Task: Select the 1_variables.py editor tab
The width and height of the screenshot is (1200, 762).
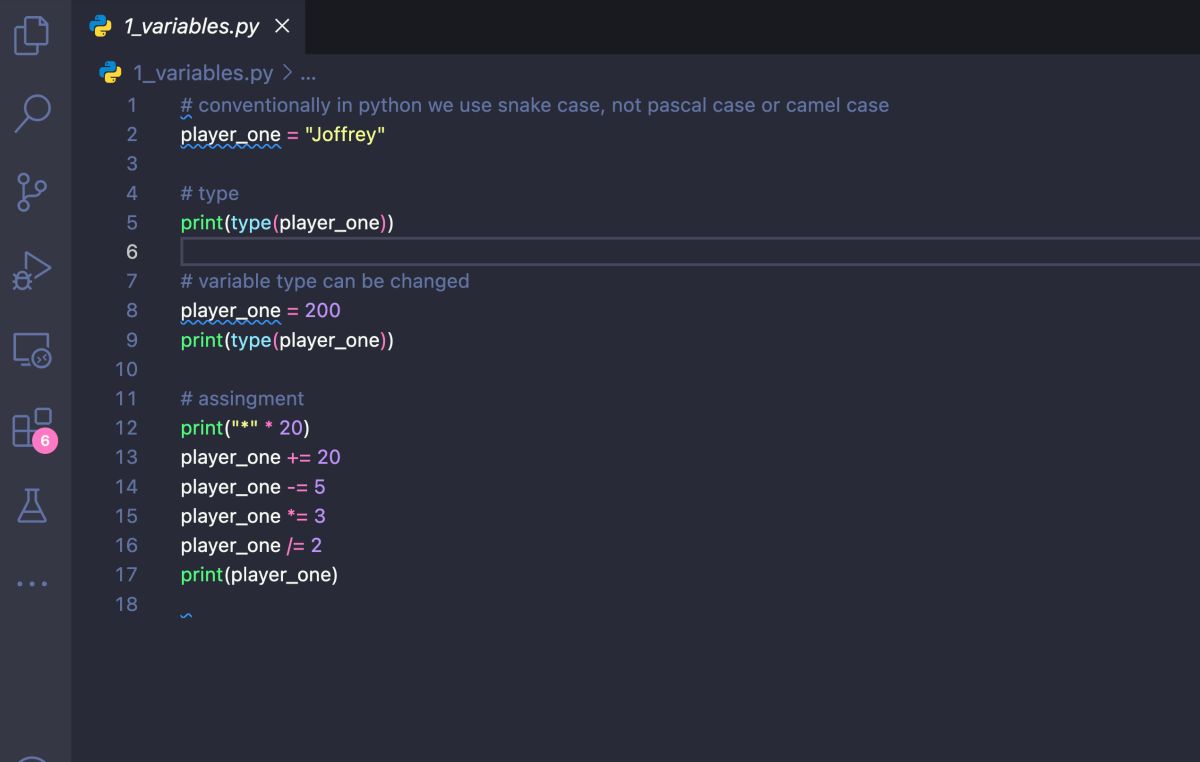Action: 189,27
